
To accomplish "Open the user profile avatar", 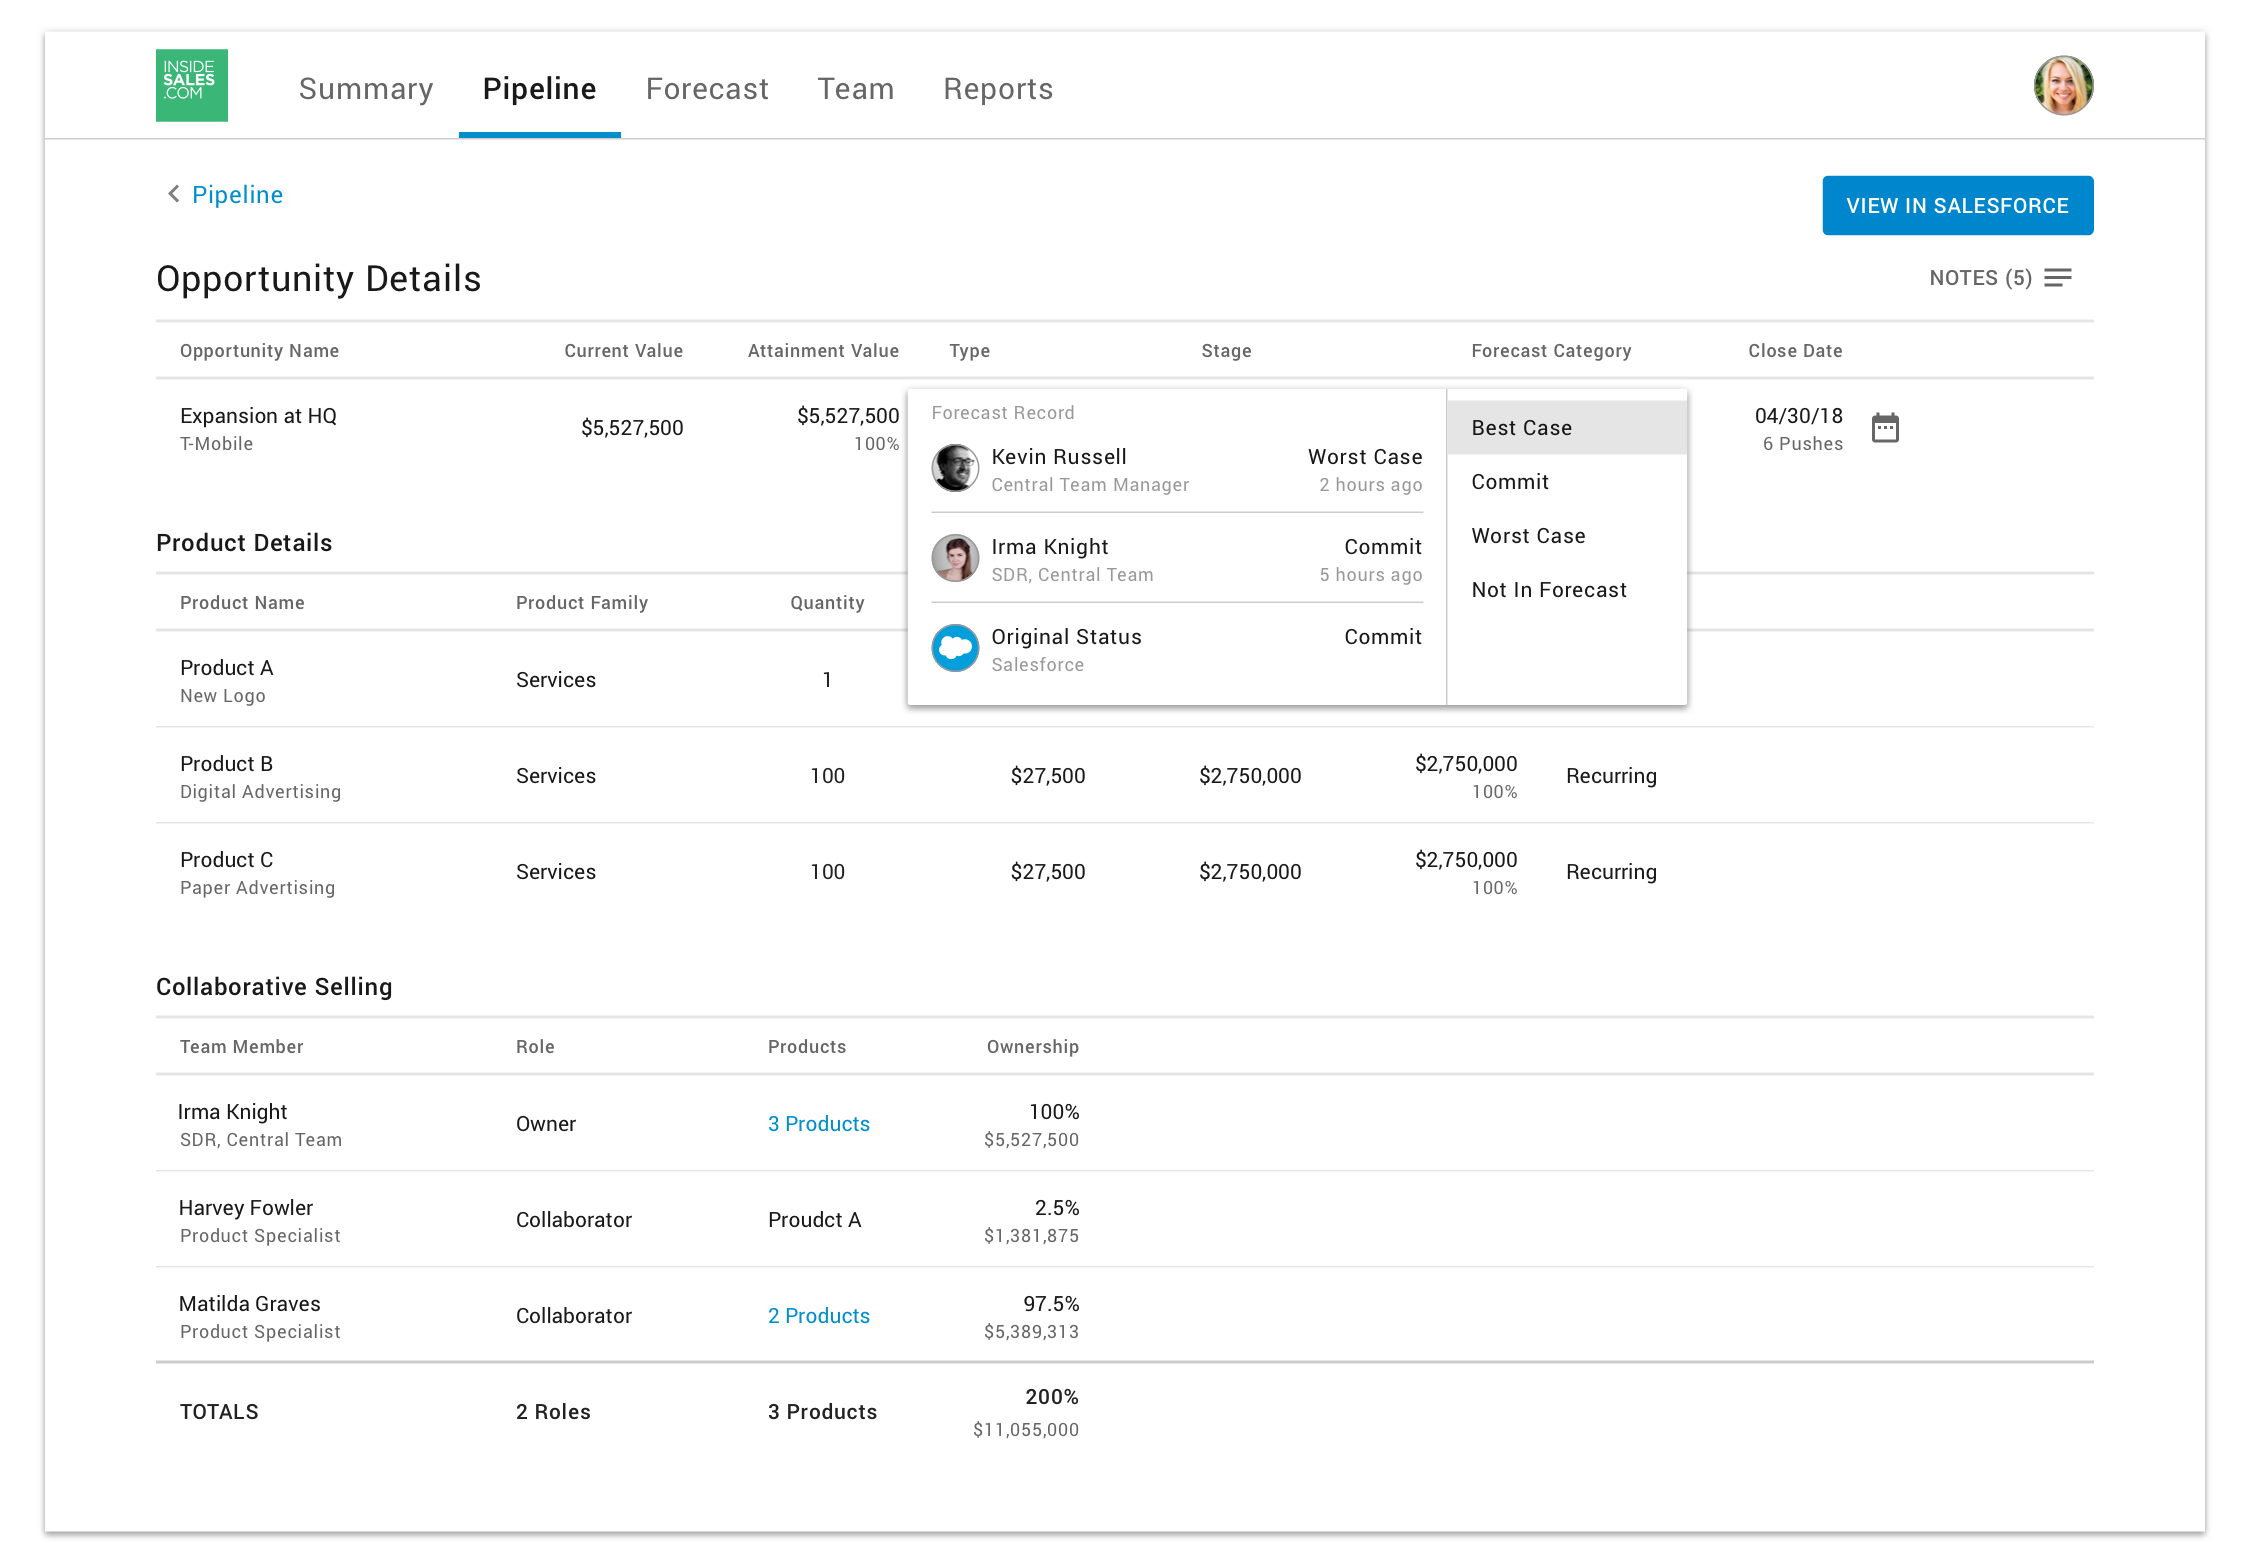I will click(x=2062, y=86).
